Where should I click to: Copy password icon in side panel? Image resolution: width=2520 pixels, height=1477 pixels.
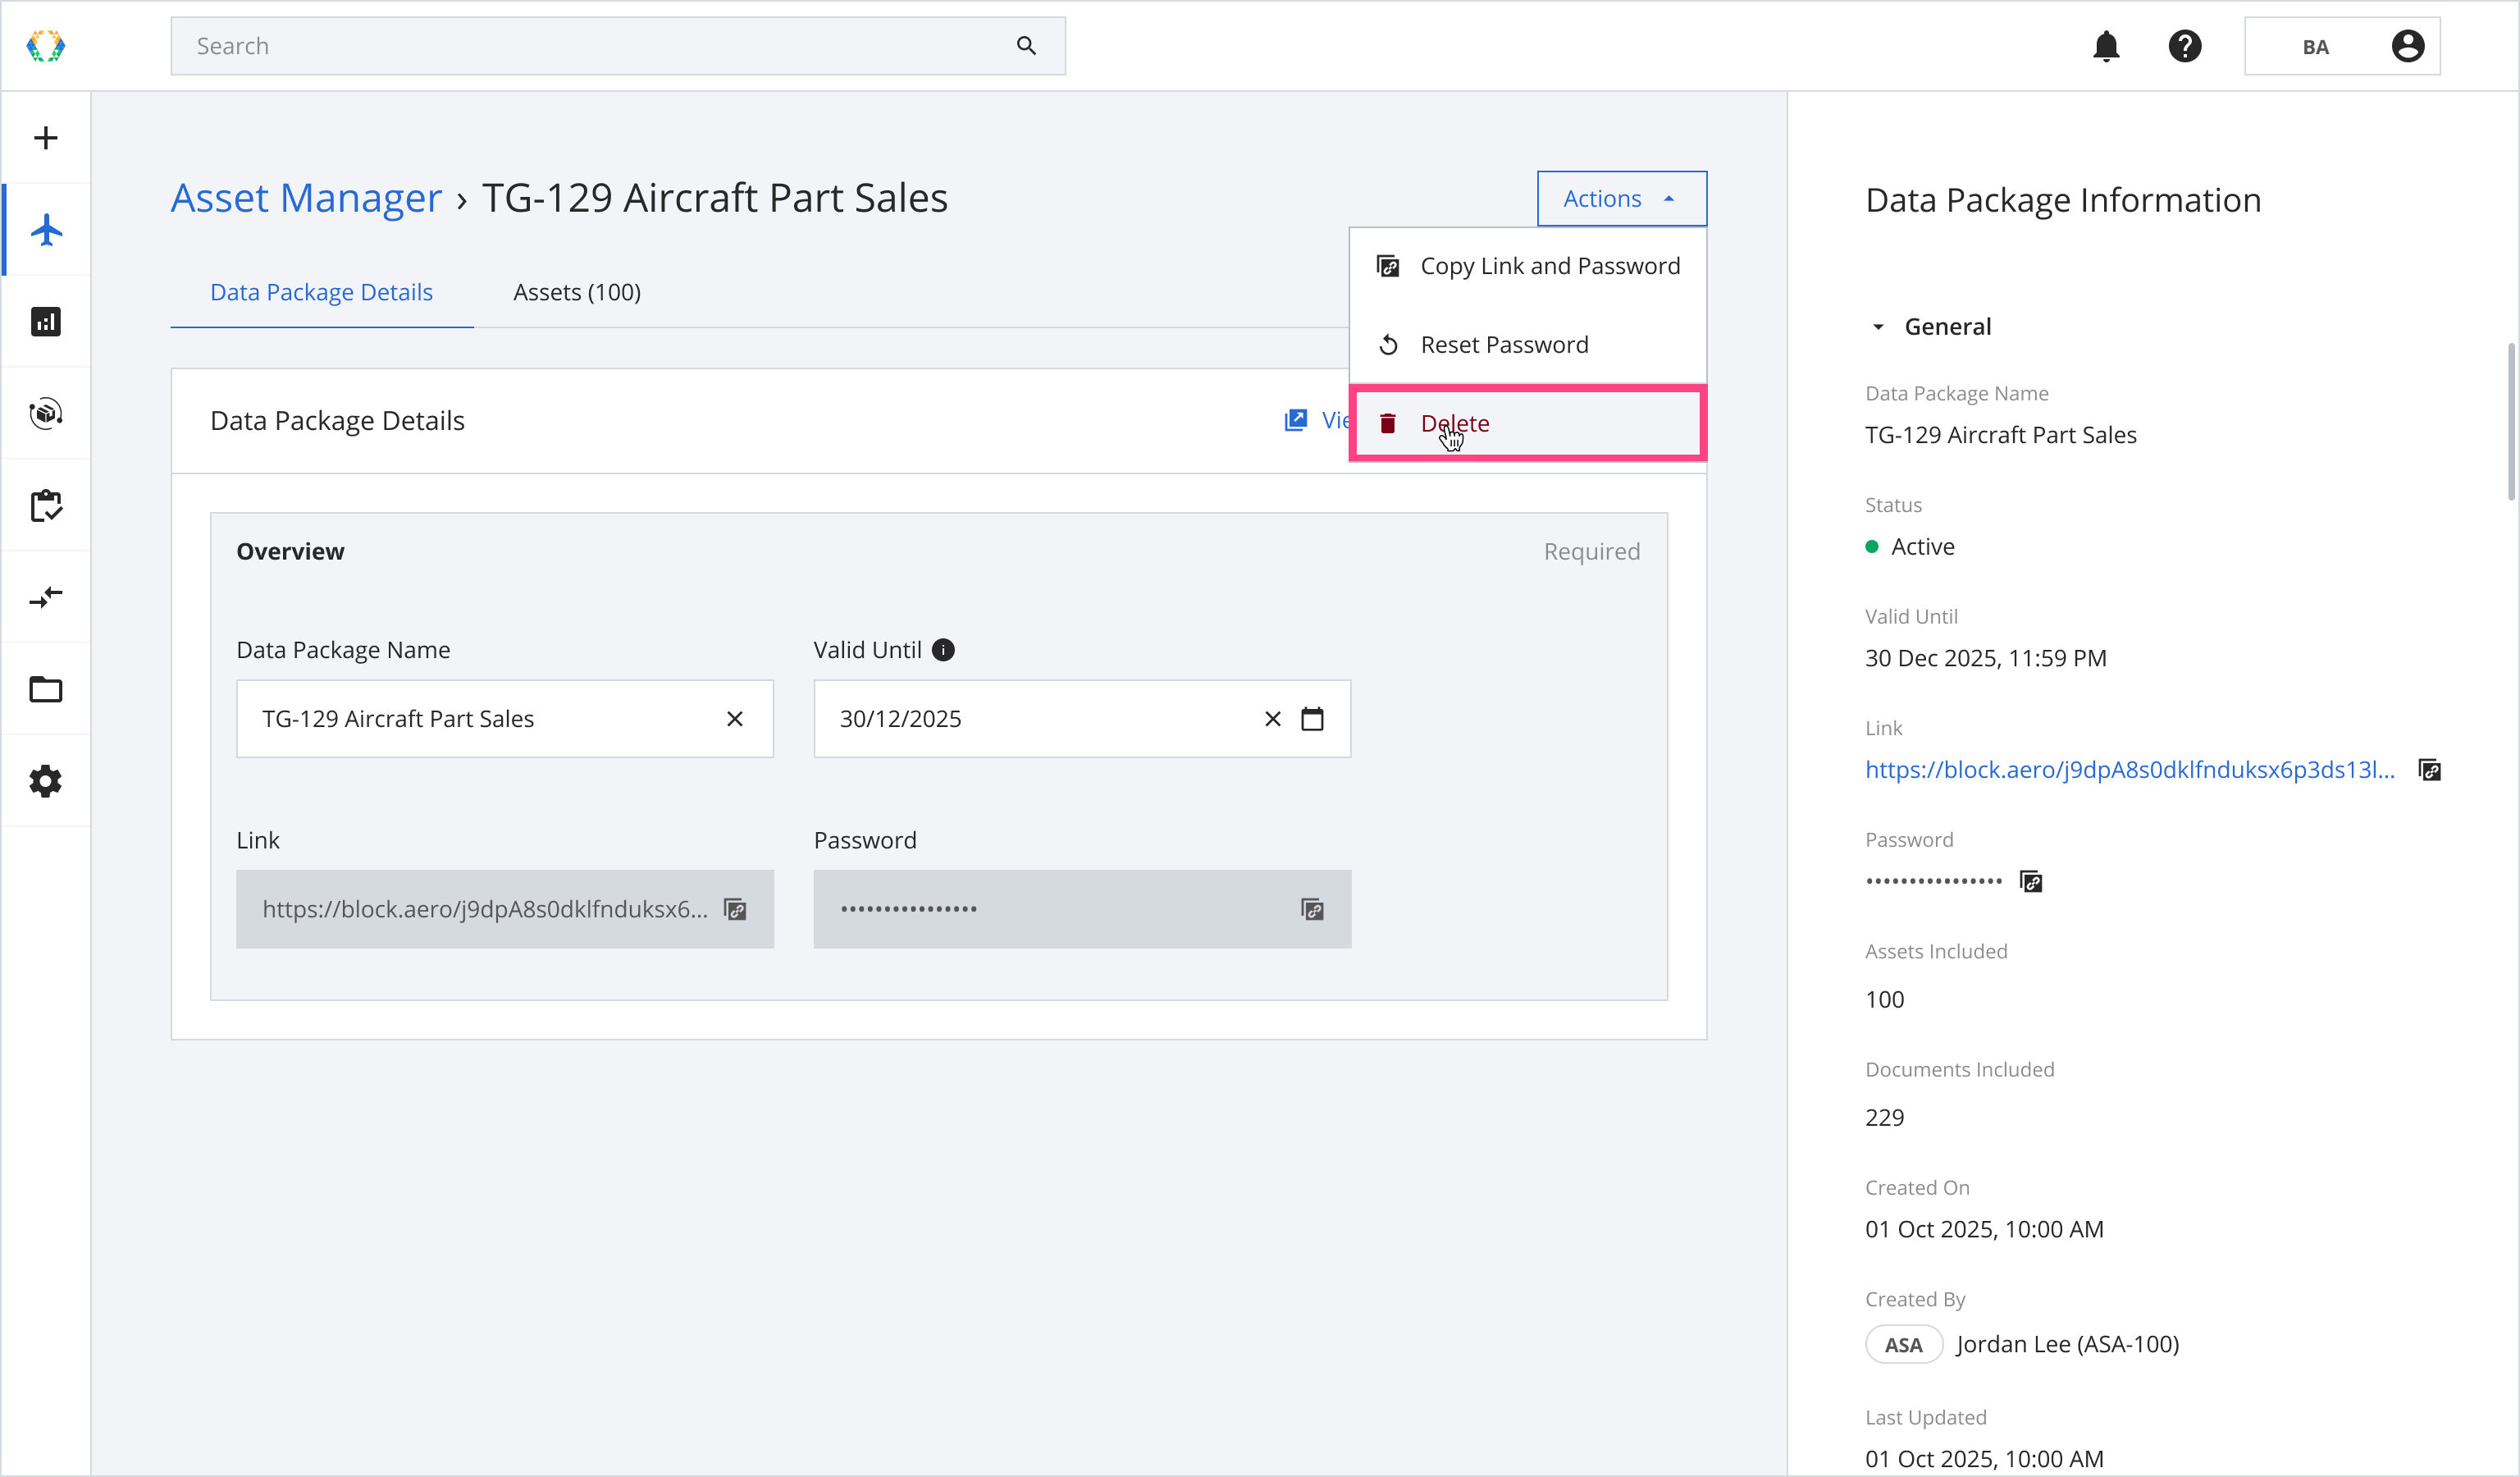[x=2031, y=881]
